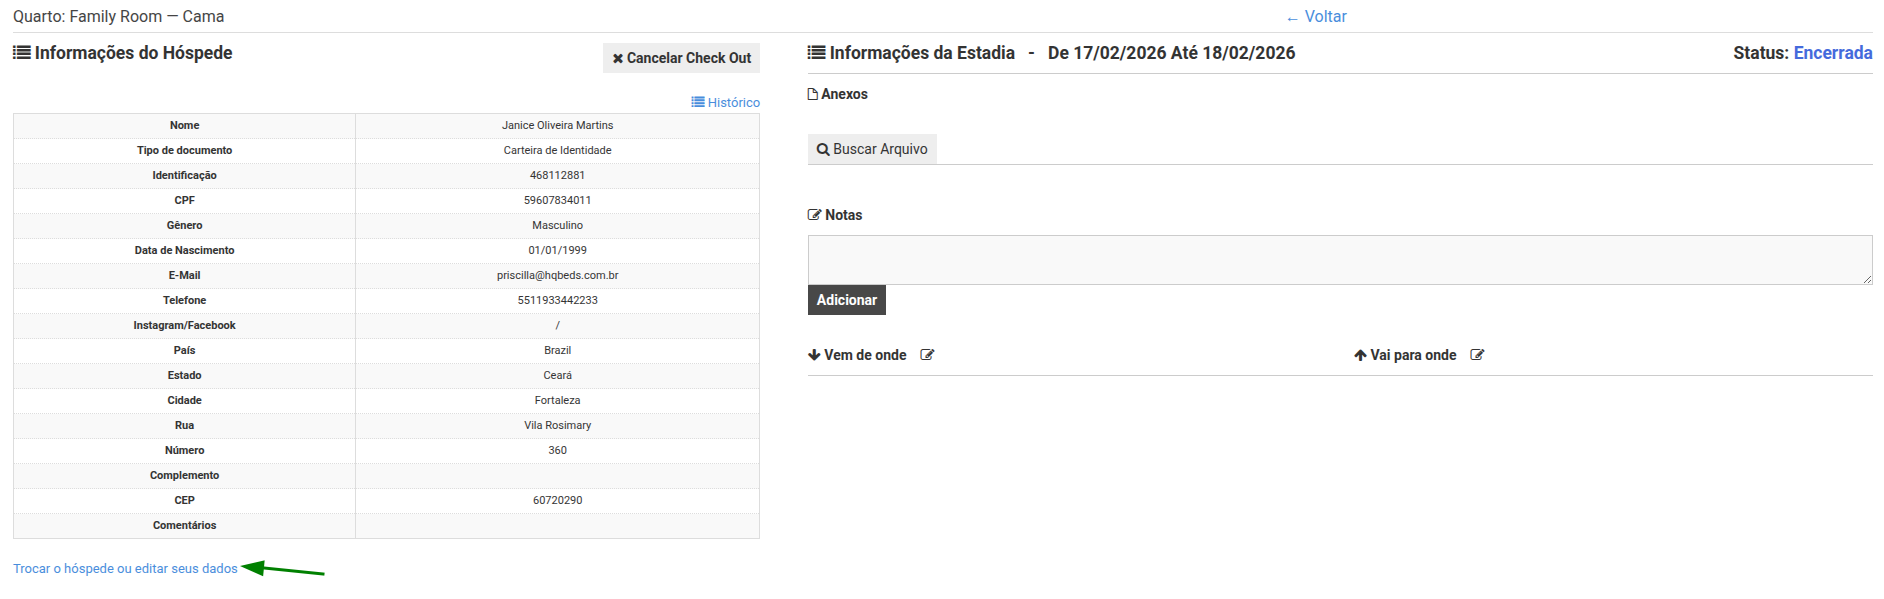1884x599 pixels.
Task: Click the magnifier icon in Buscar Arquivo
Action: point(823,150)
